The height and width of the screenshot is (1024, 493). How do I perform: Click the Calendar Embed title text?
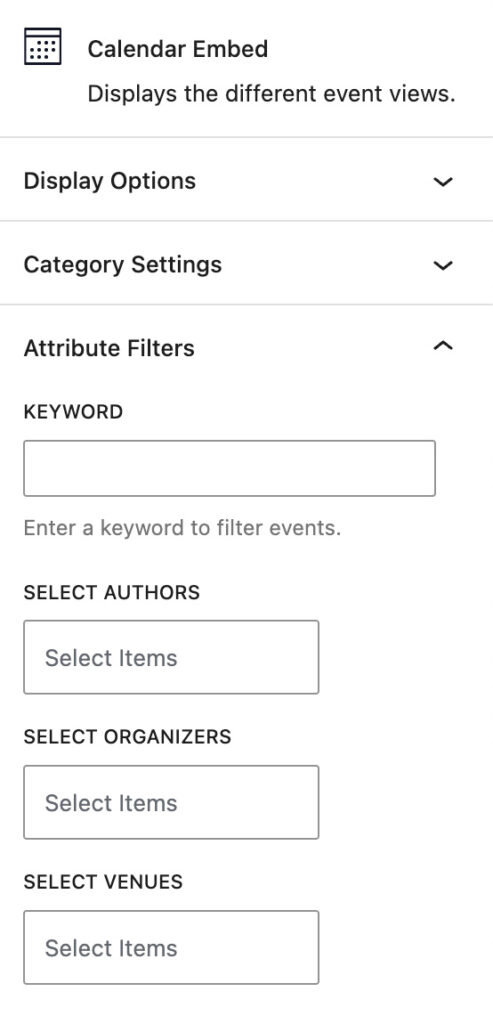click(178, 49)
